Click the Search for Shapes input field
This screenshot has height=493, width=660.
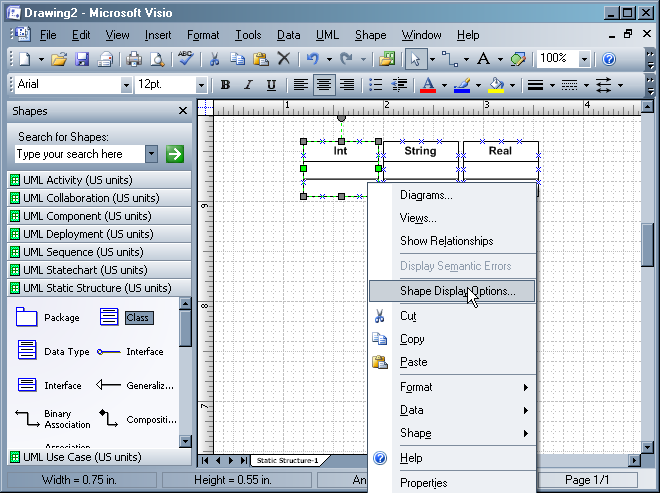pyautogui.click(x=78, y=154)
